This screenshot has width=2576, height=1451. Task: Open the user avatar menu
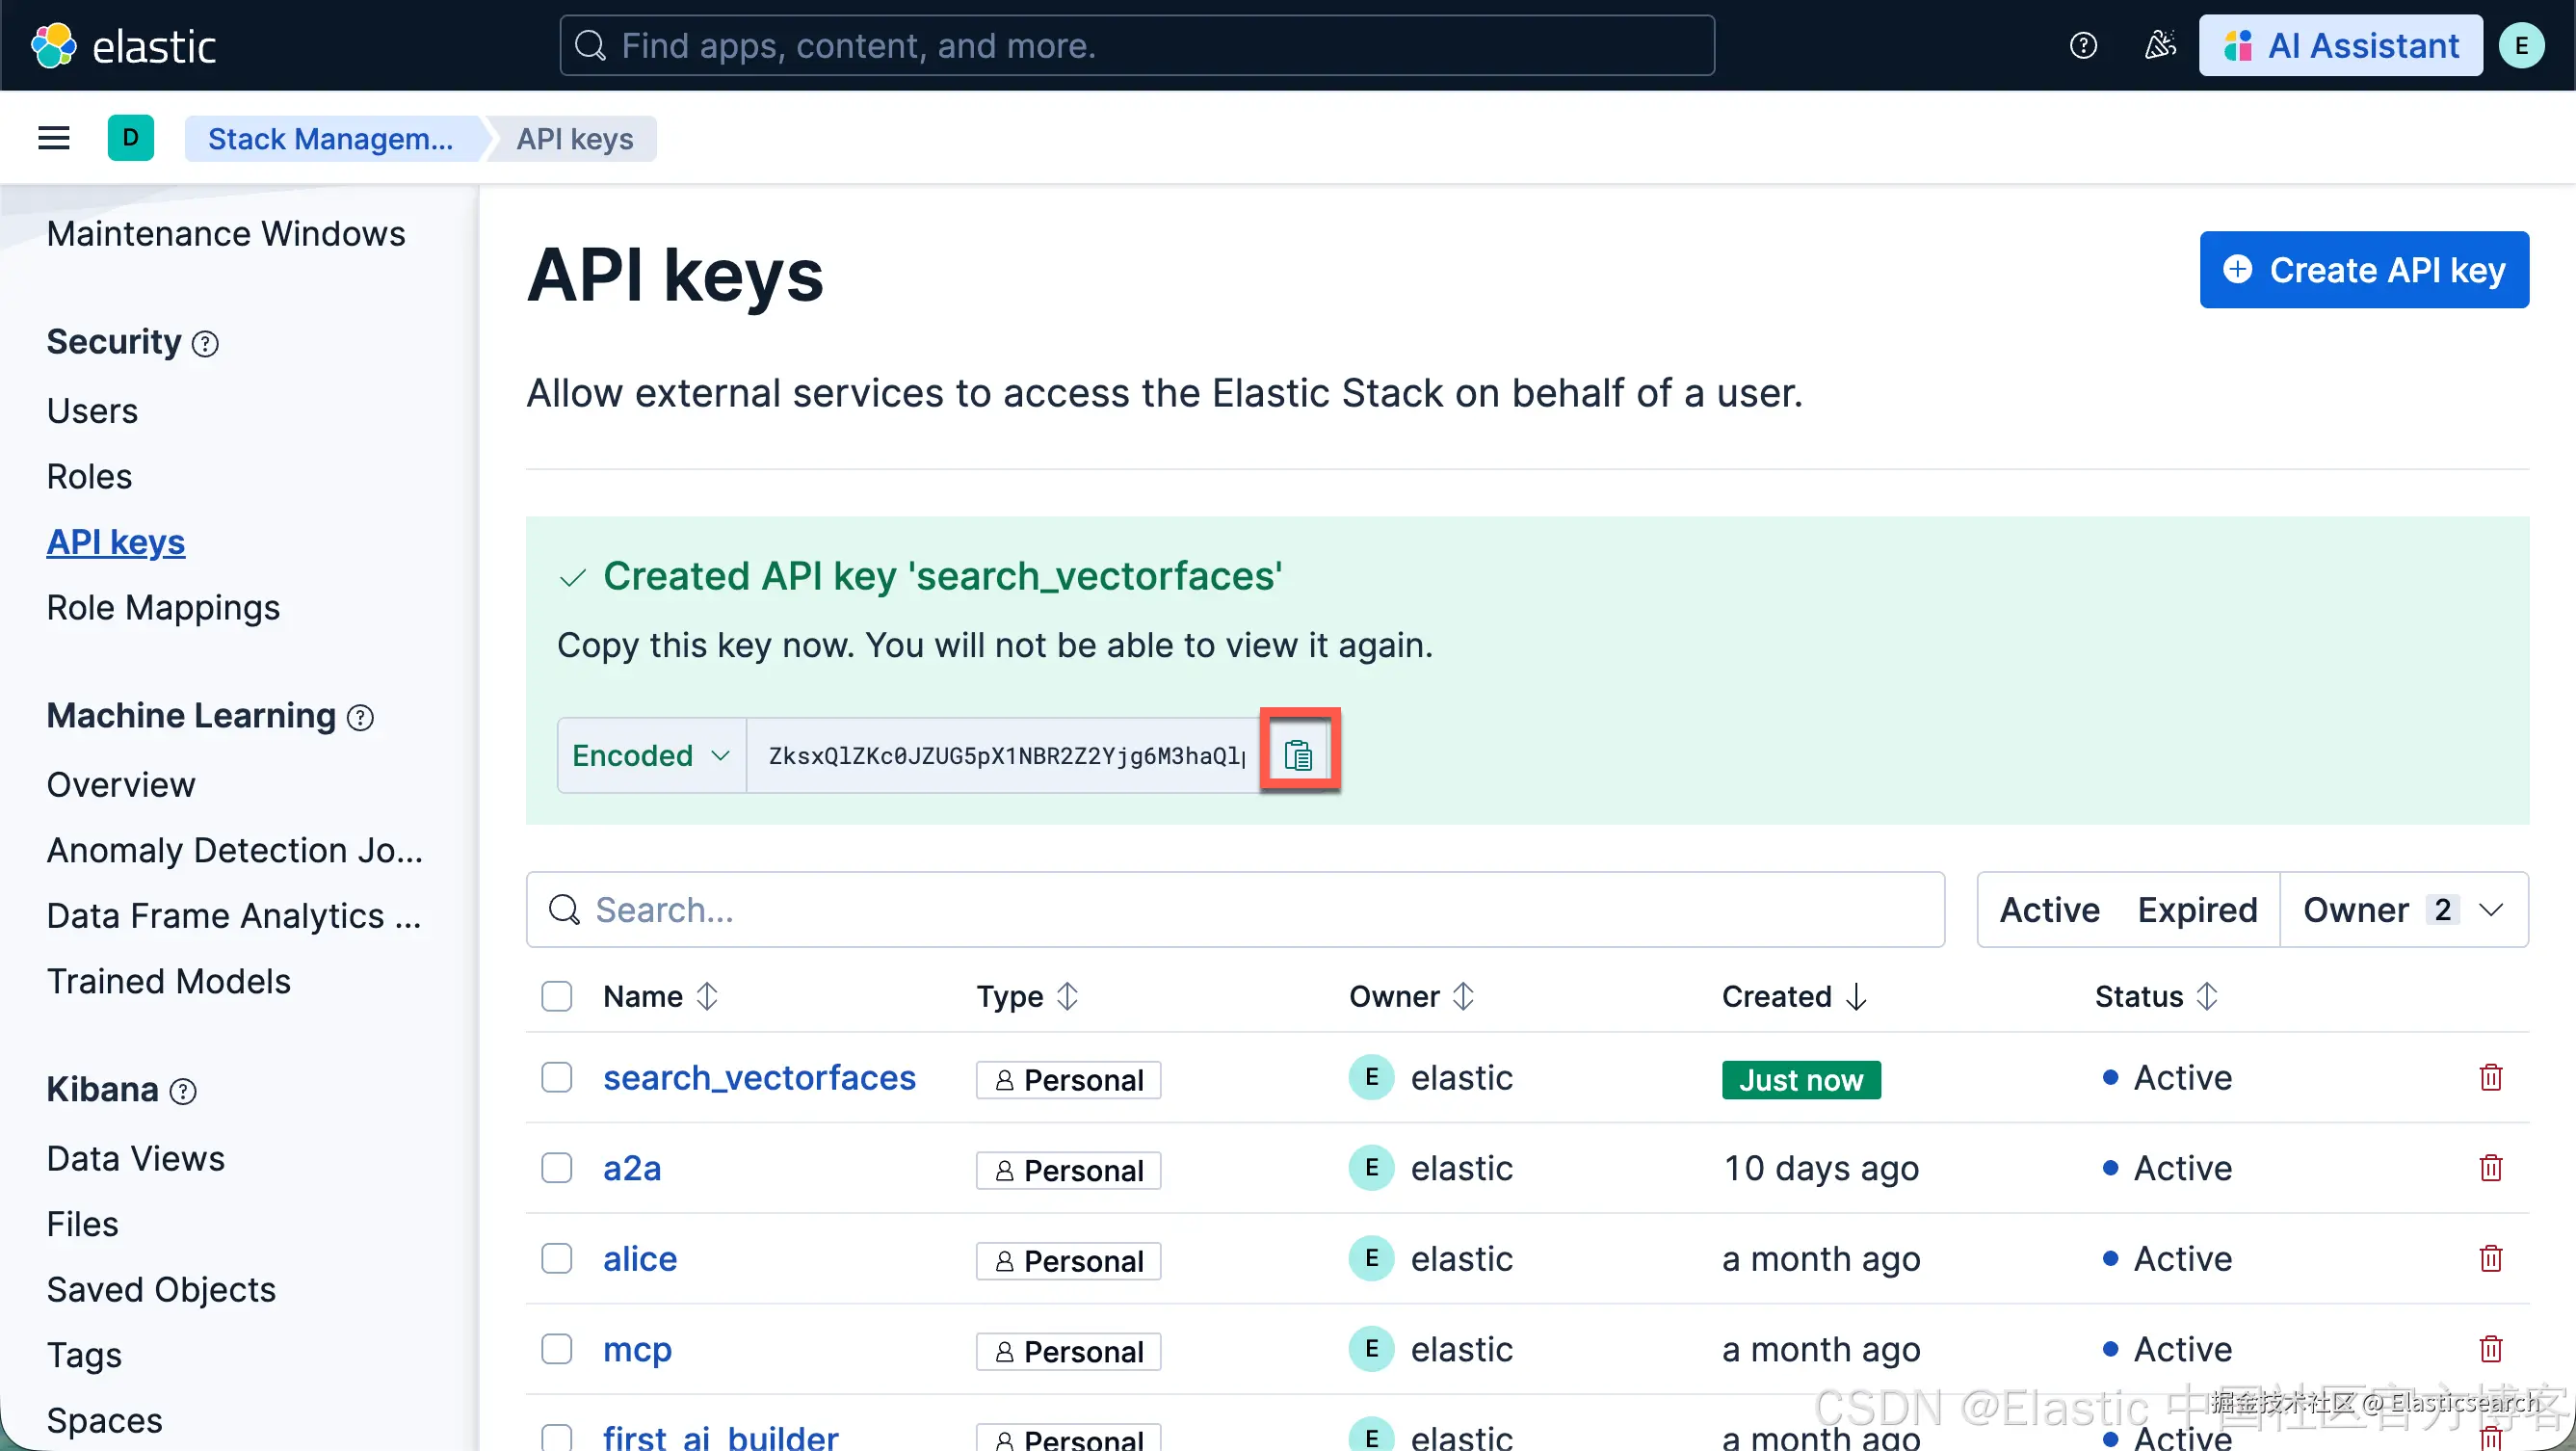point(2521,46)
